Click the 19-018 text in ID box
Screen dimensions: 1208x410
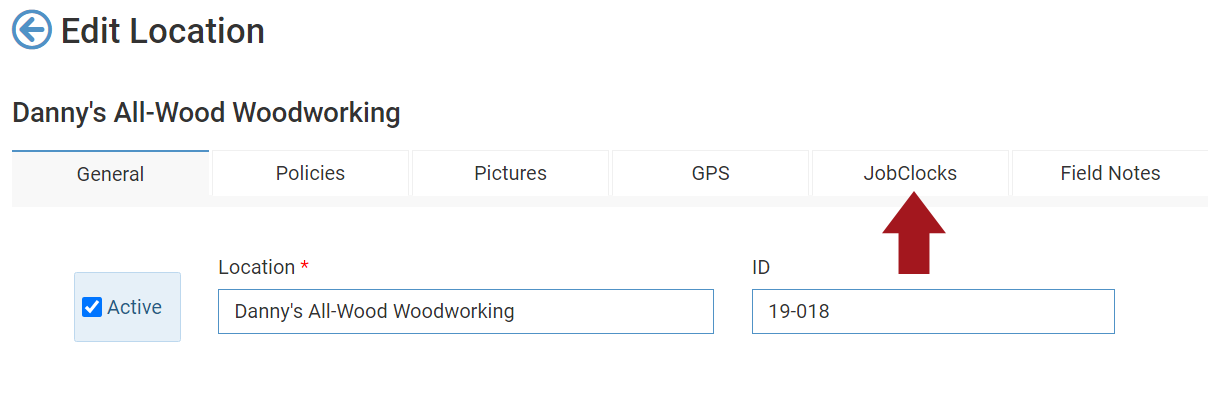pos(799,311)
